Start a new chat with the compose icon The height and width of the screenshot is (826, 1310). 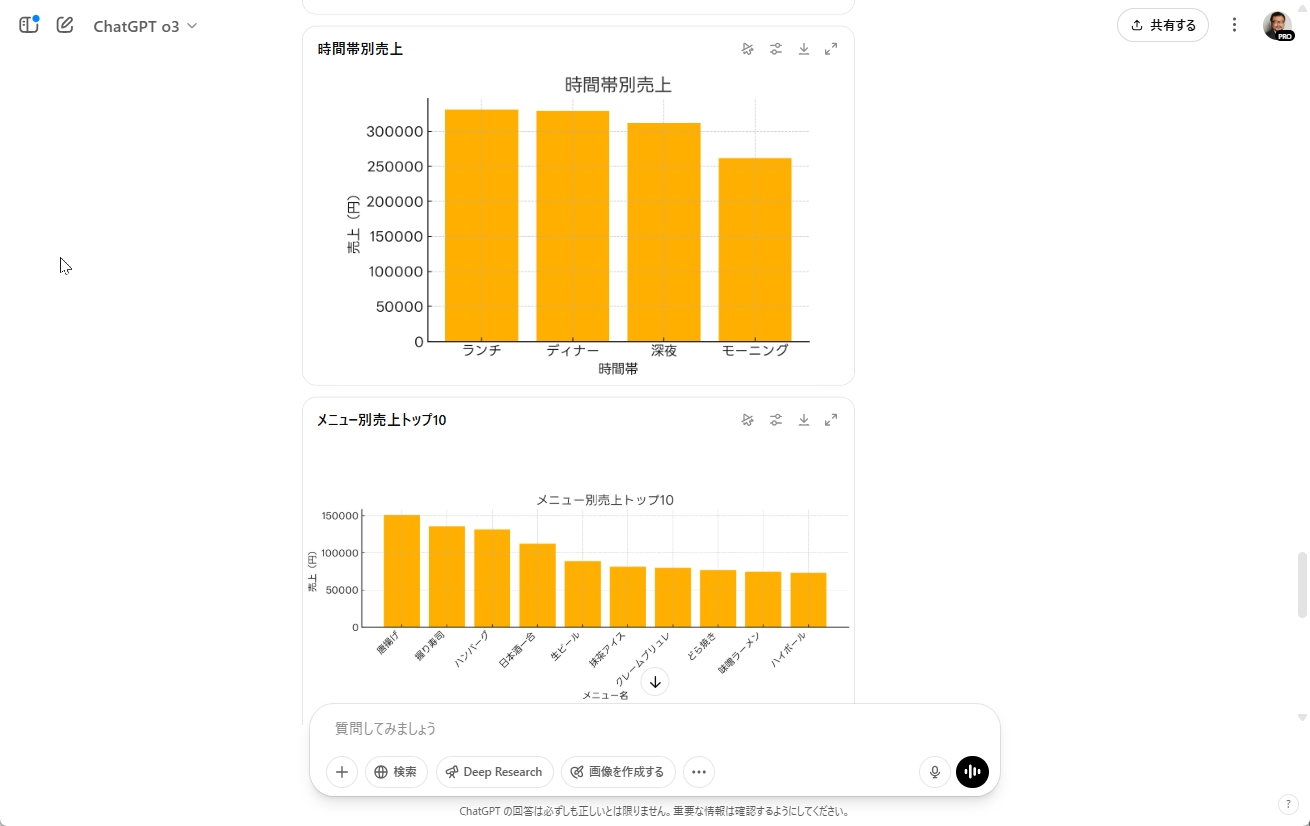pos(64,25)
